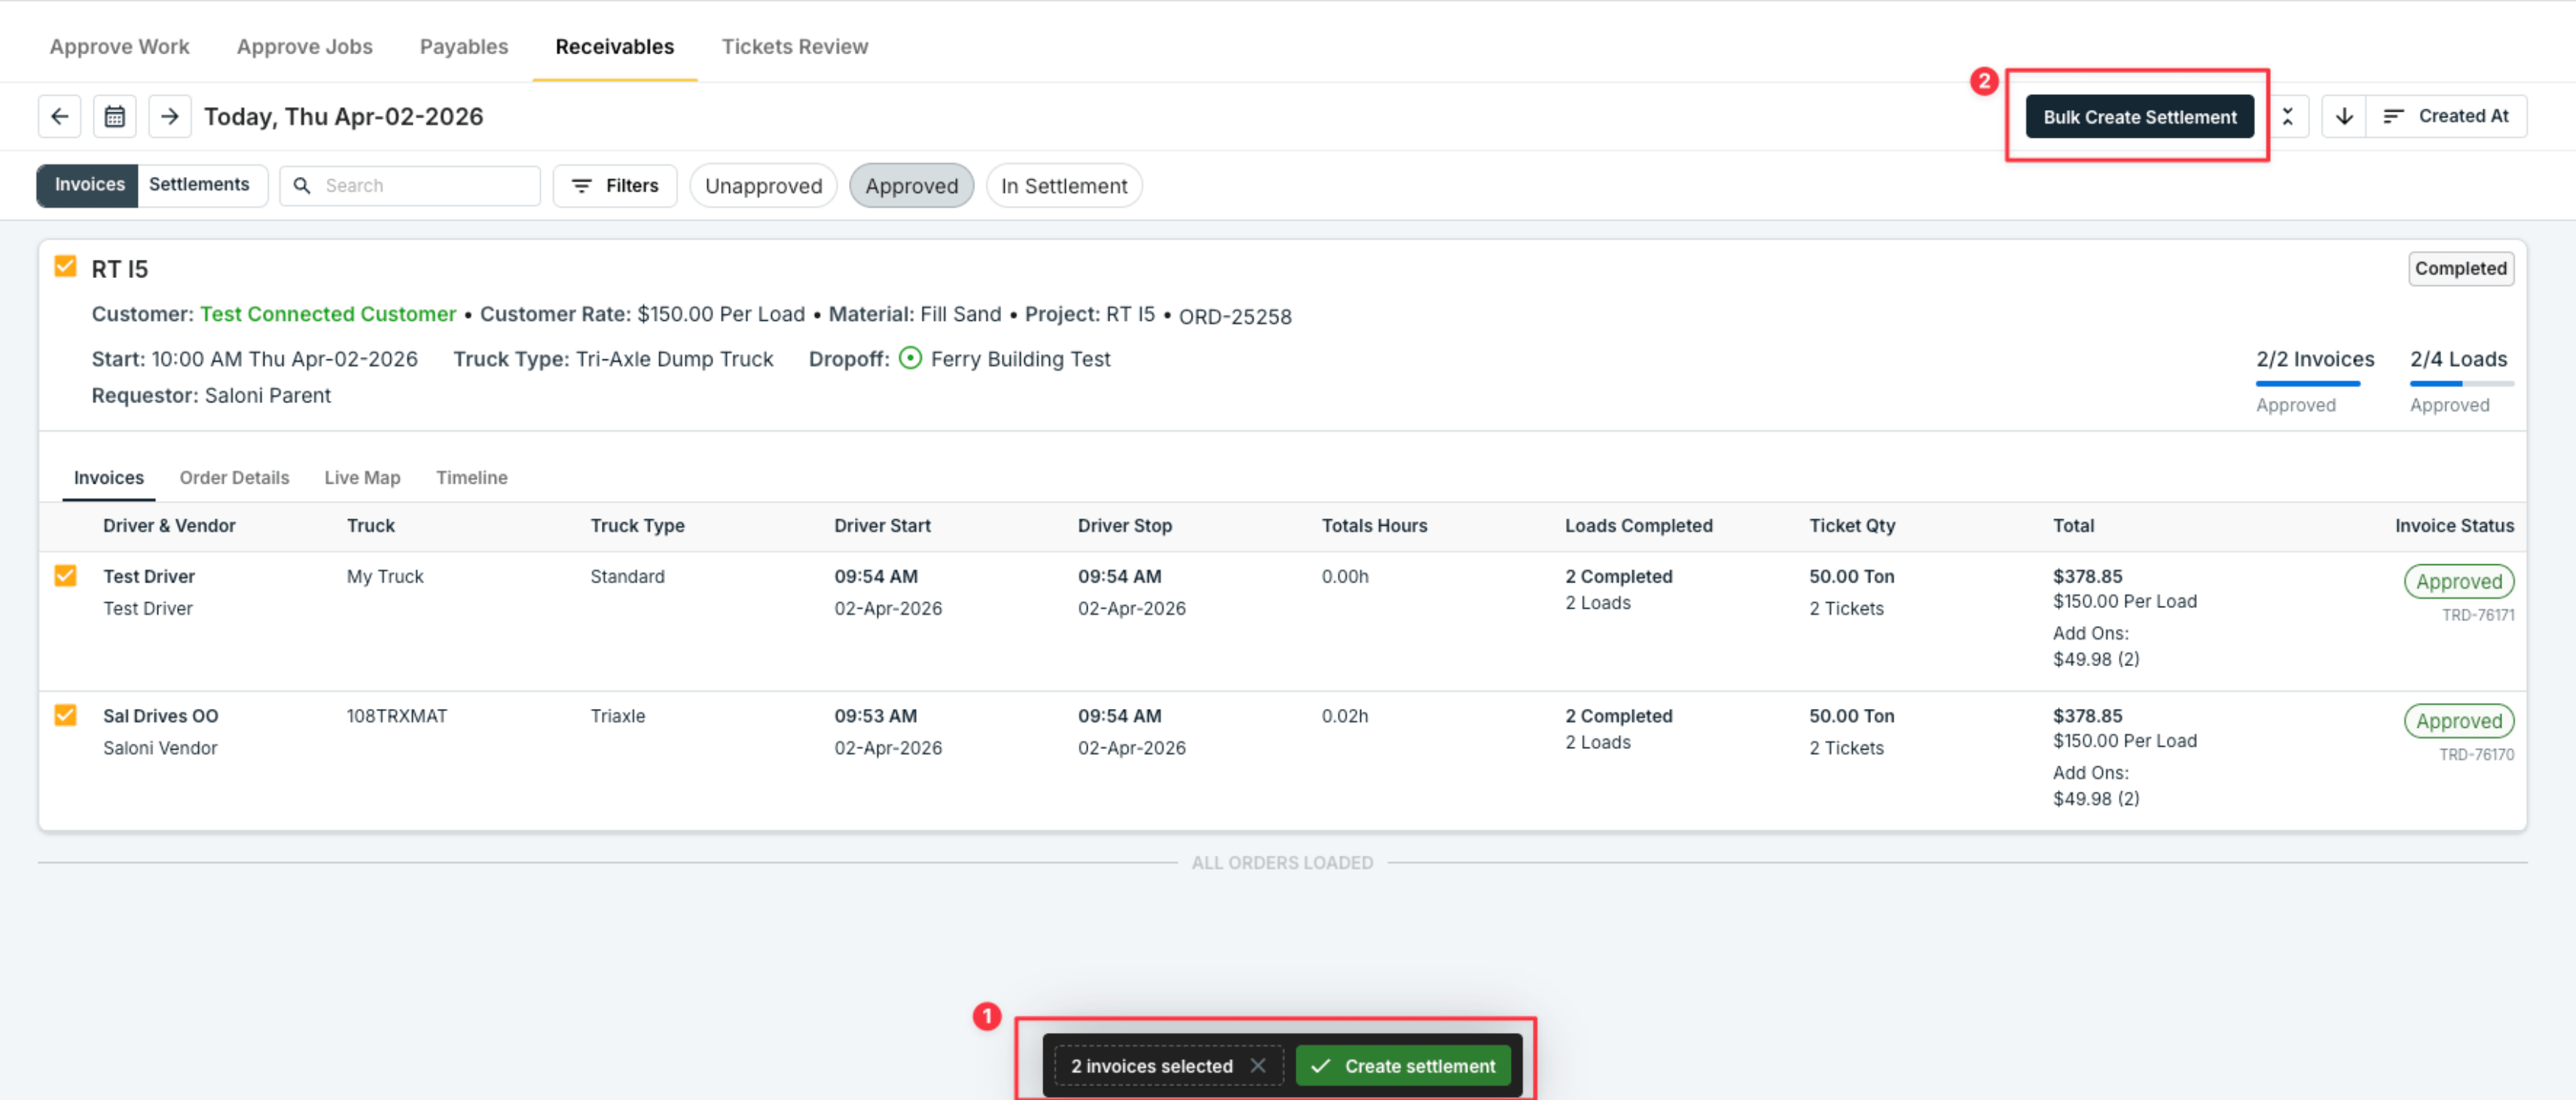Open the calendar date picker icon
Screen dimensions: 2576x1100
pyautogui.click(x=115, y=116)
